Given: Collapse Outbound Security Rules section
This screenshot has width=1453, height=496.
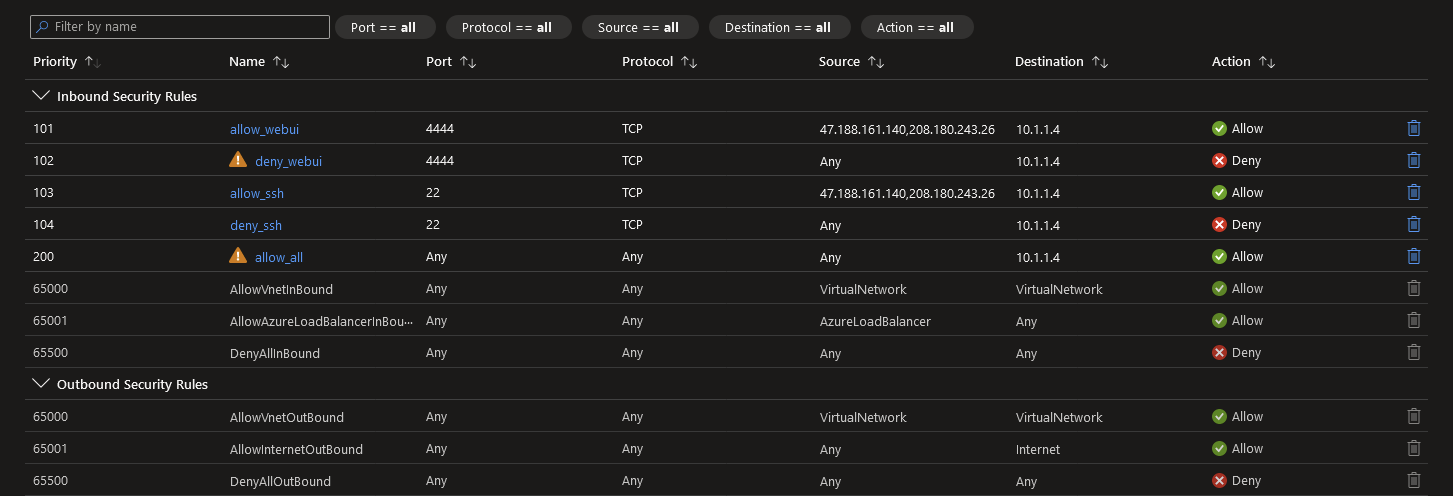Looking at the screenshot, I should (41, 384).
